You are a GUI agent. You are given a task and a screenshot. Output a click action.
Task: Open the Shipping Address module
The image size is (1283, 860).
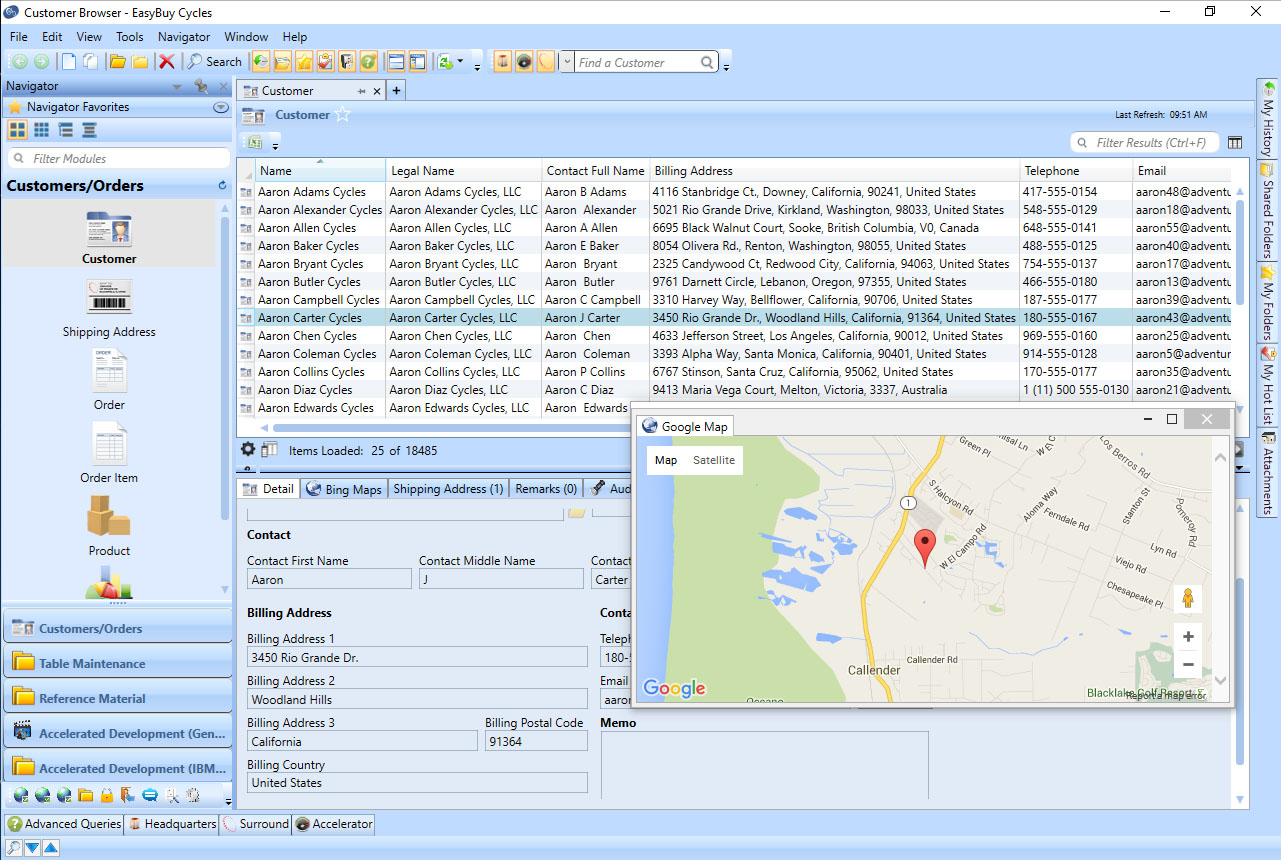tap(109, 310)
